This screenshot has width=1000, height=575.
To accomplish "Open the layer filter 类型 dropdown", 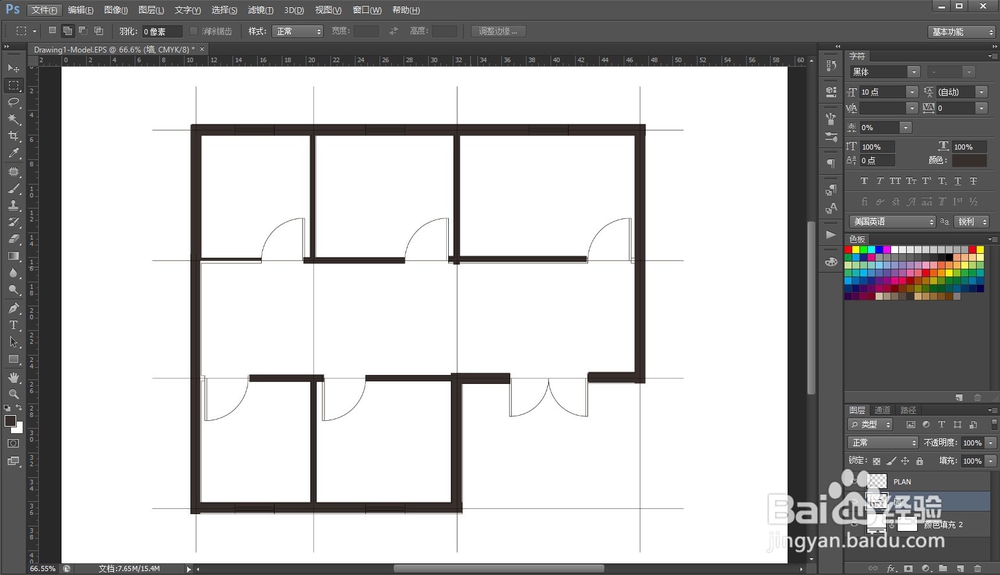I will click(x=870, y=425).
